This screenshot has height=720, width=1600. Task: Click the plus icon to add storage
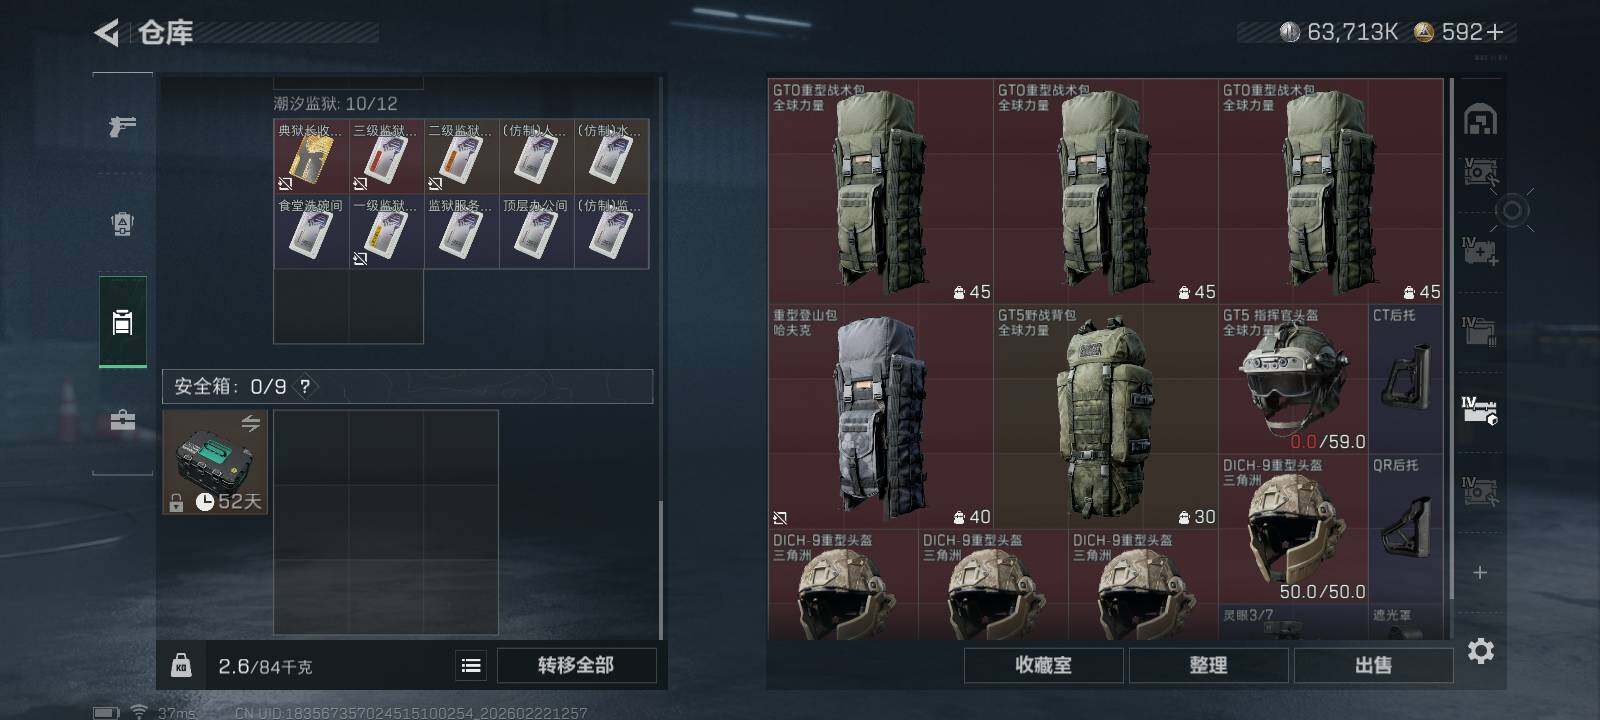[1480, 572]
